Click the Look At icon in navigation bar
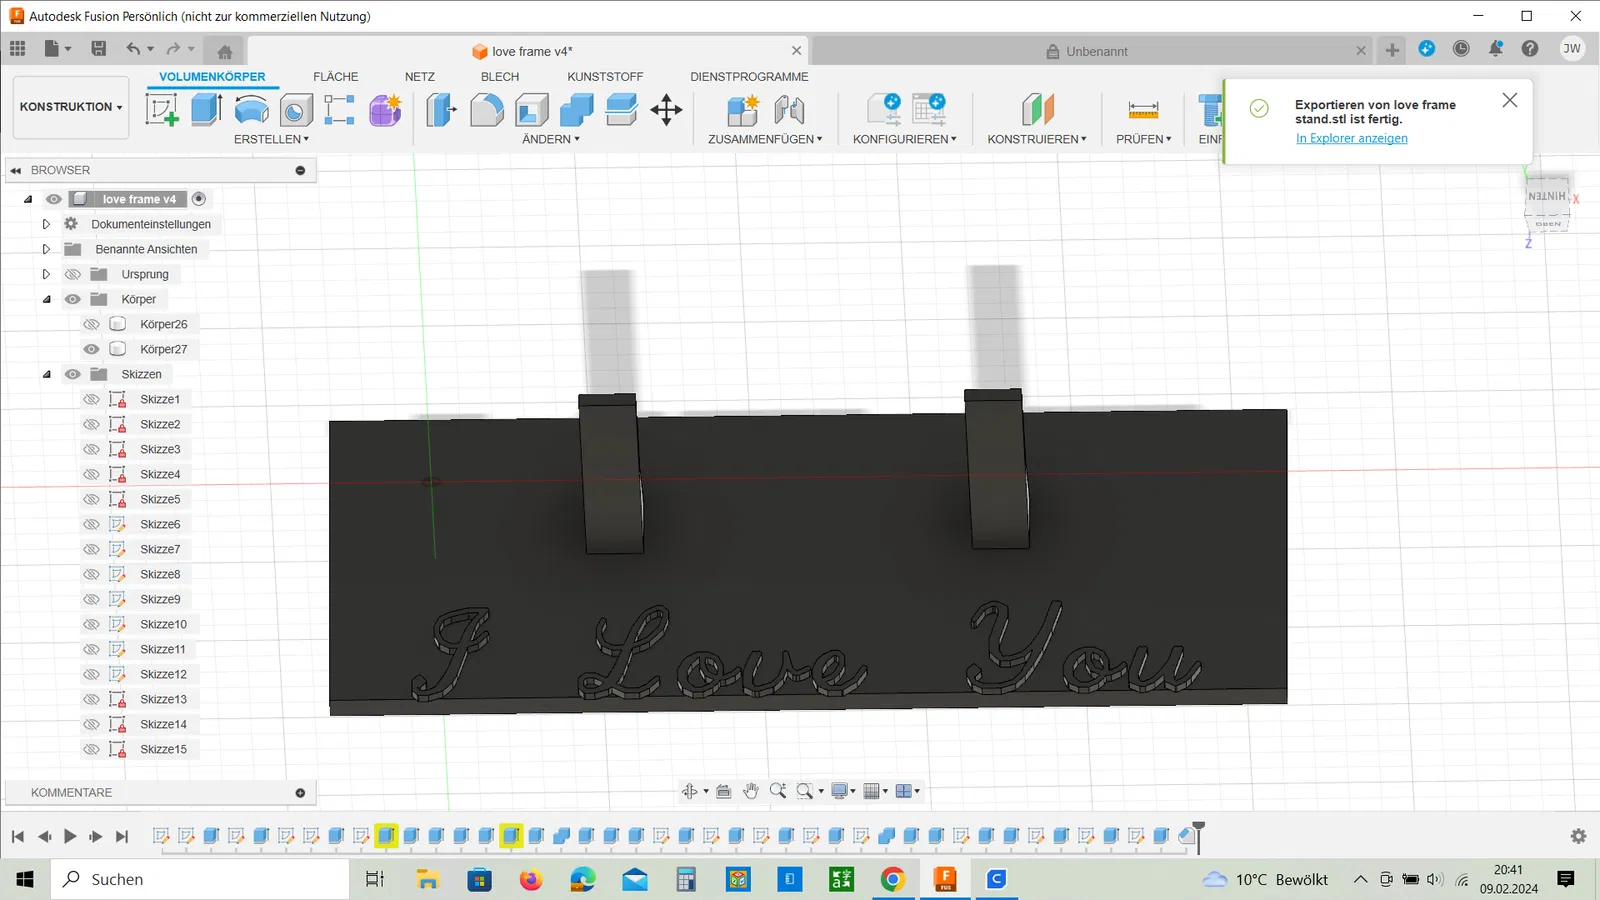Image resolution: width=1600 pixels, height=900 pixels. coord(723,791)
